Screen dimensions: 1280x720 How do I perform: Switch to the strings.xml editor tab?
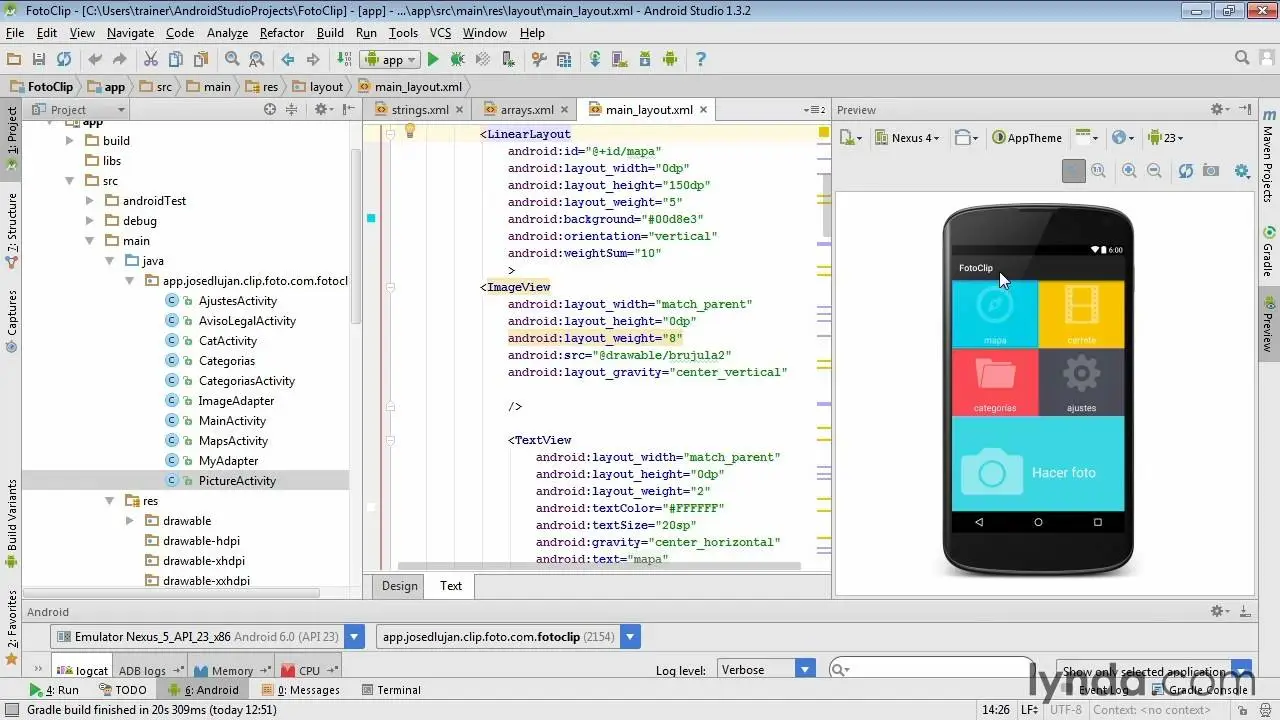(419, 110)
